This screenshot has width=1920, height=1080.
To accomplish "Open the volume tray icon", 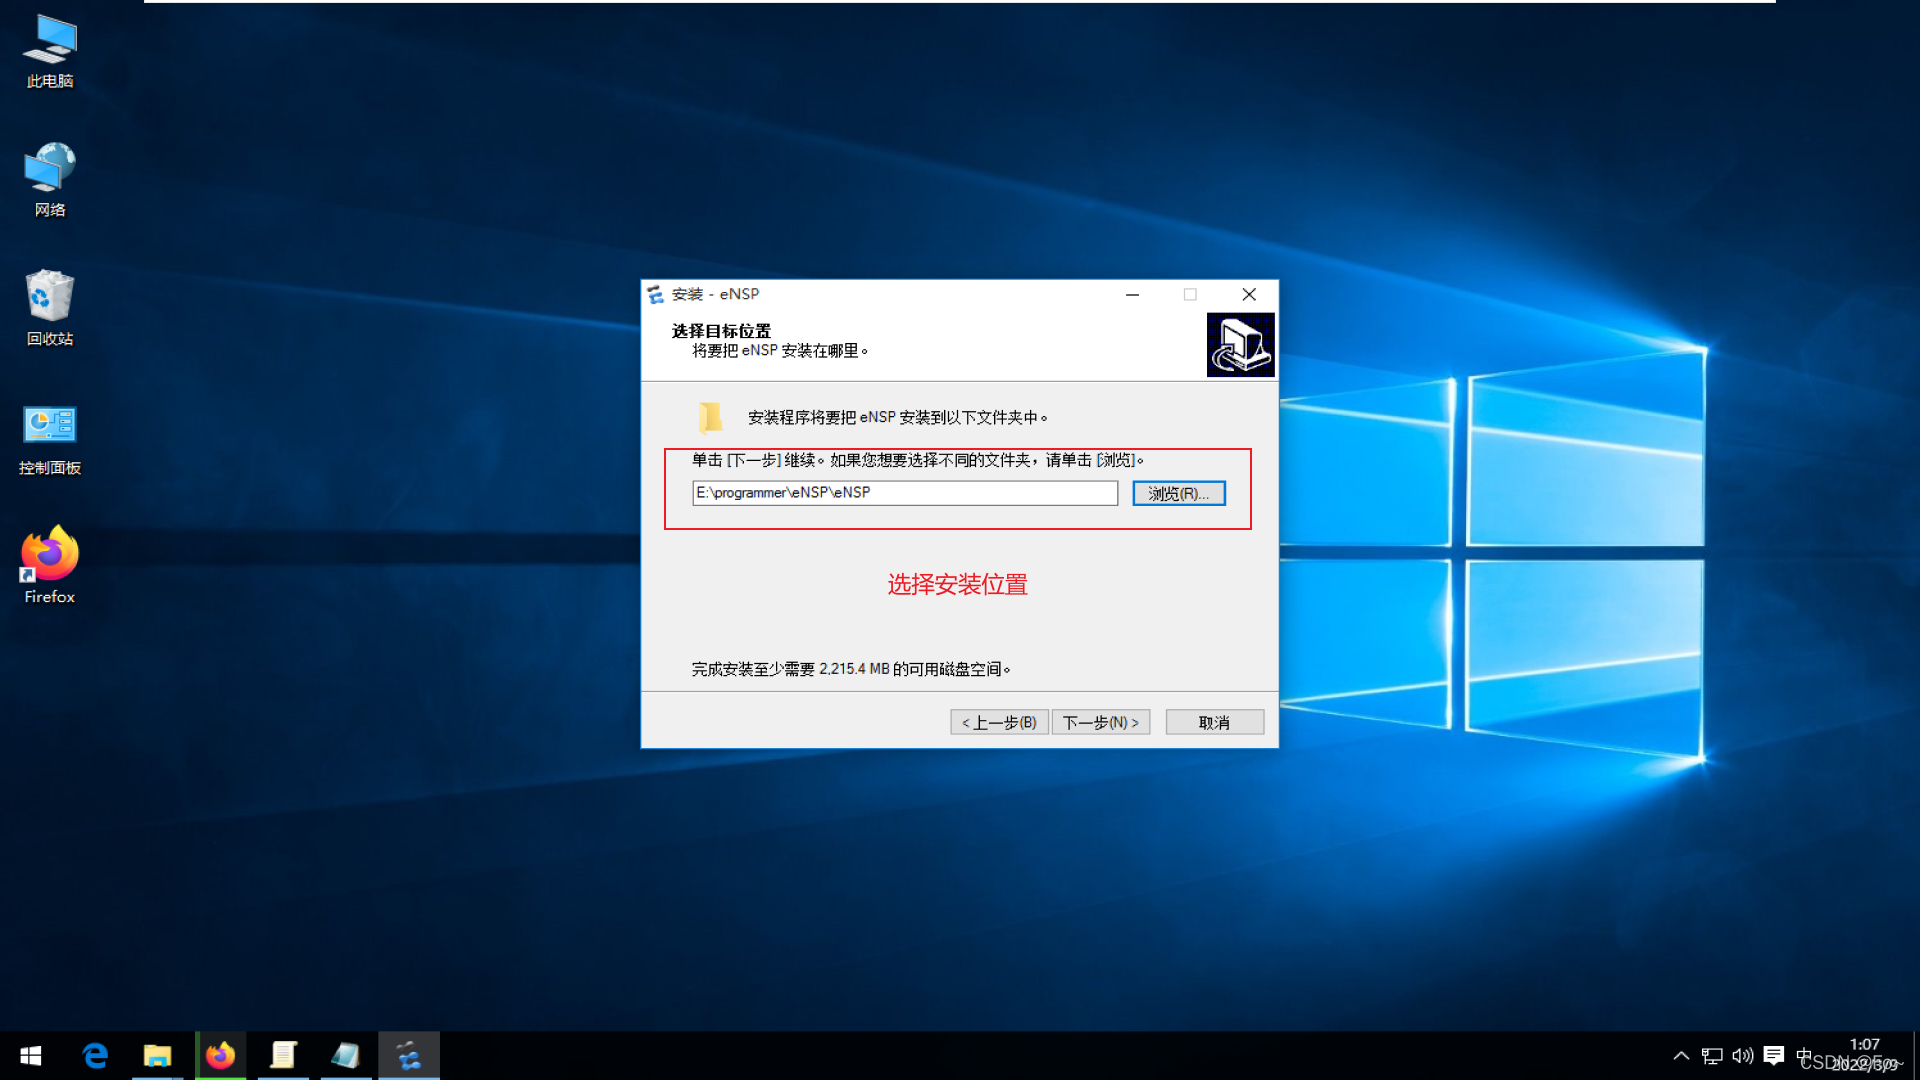I will 1743,1056.
